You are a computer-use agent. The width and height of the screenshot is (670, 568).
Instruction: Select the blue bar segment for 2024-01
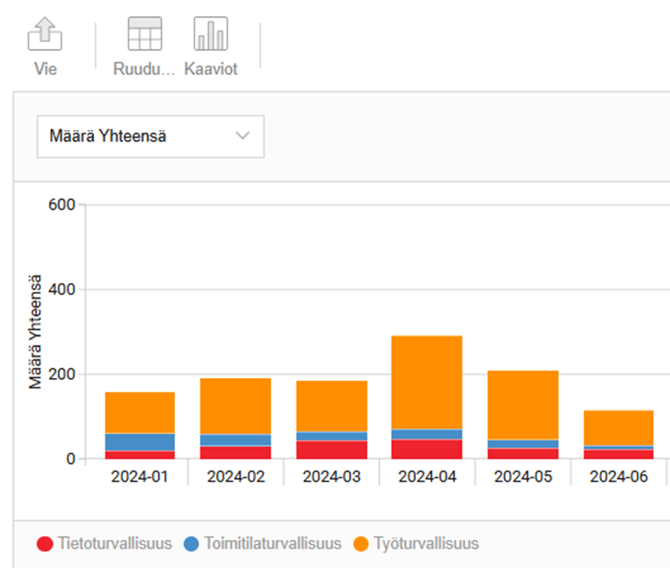(x=140, y=442)
